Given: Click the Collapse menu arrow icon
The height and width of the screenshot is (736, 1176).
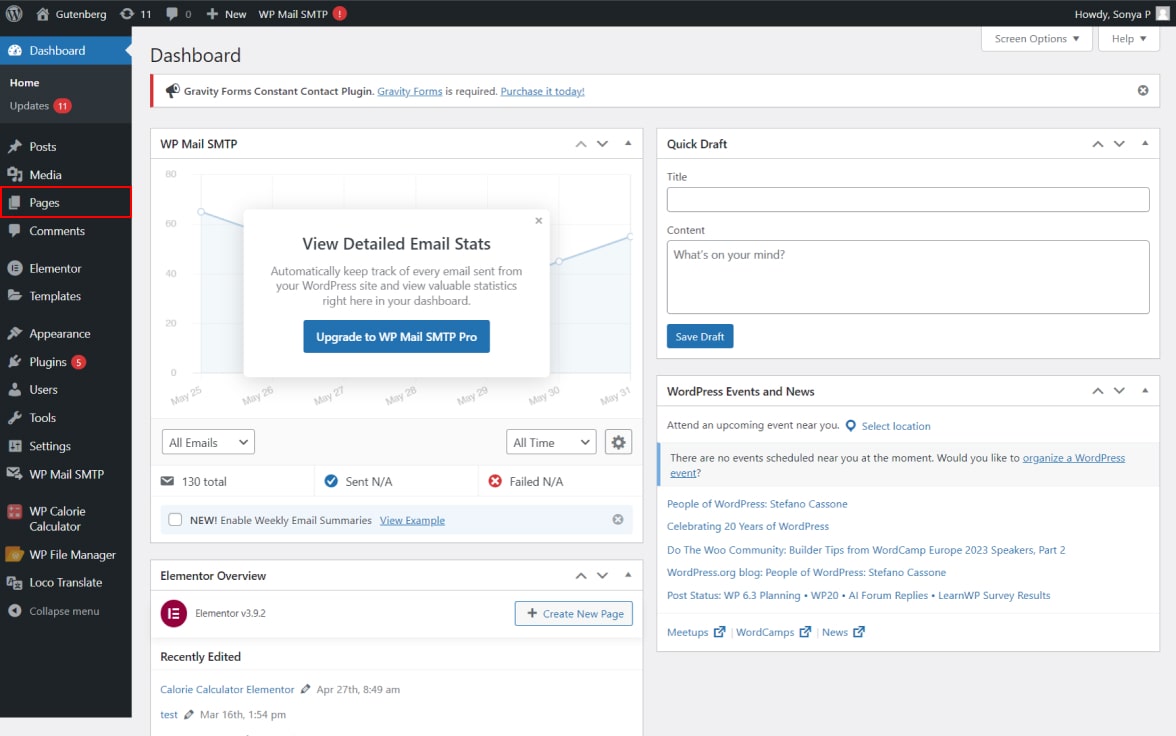Looking at the screenshot, I should click(x=14, y=611).
